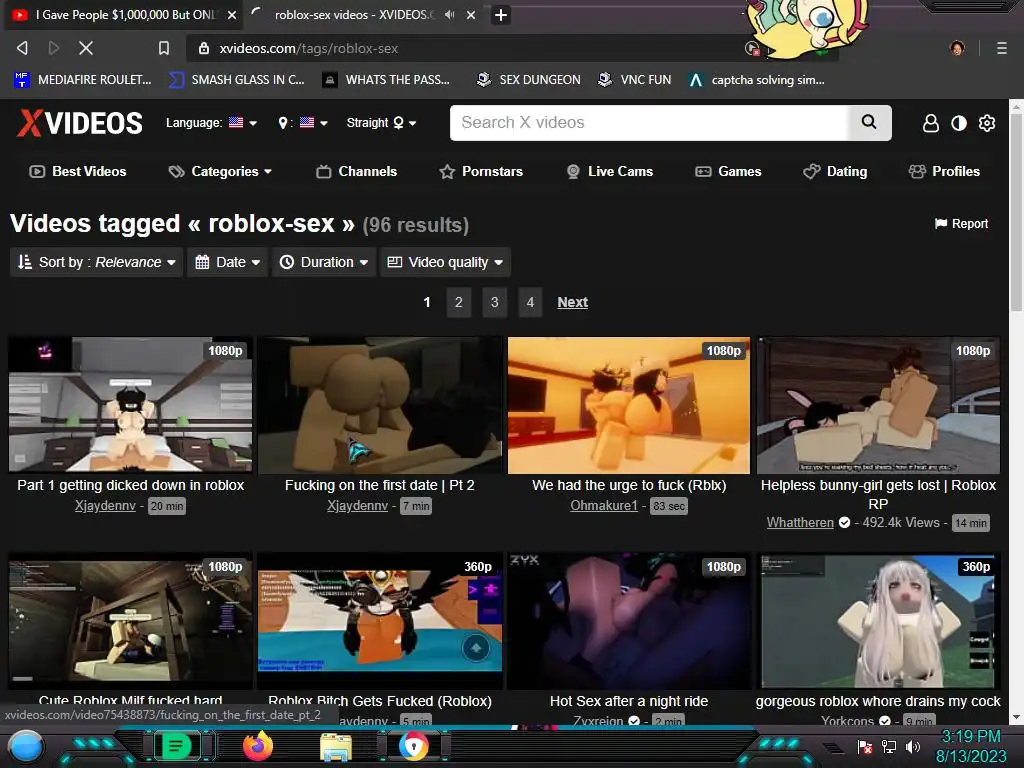This screenshot has height=768, width=1024.
Task: Expand the Duration filter dropdown
Action: 324,262
